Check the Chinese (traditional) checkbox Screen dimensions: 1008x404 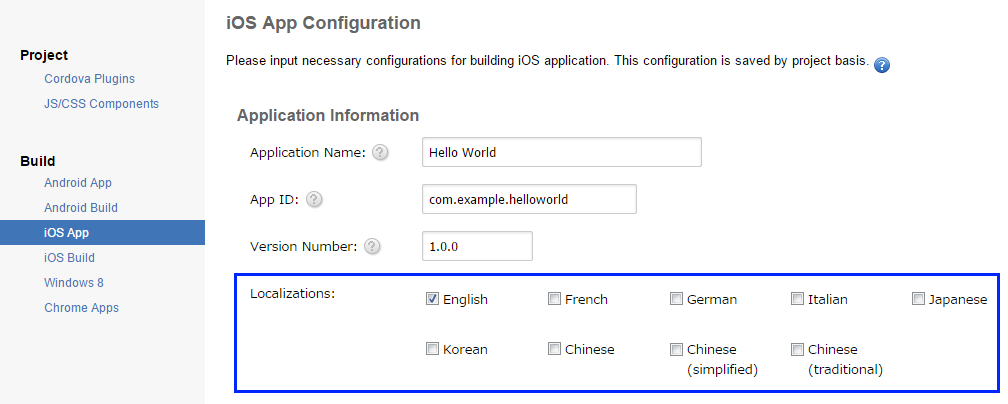797,349
